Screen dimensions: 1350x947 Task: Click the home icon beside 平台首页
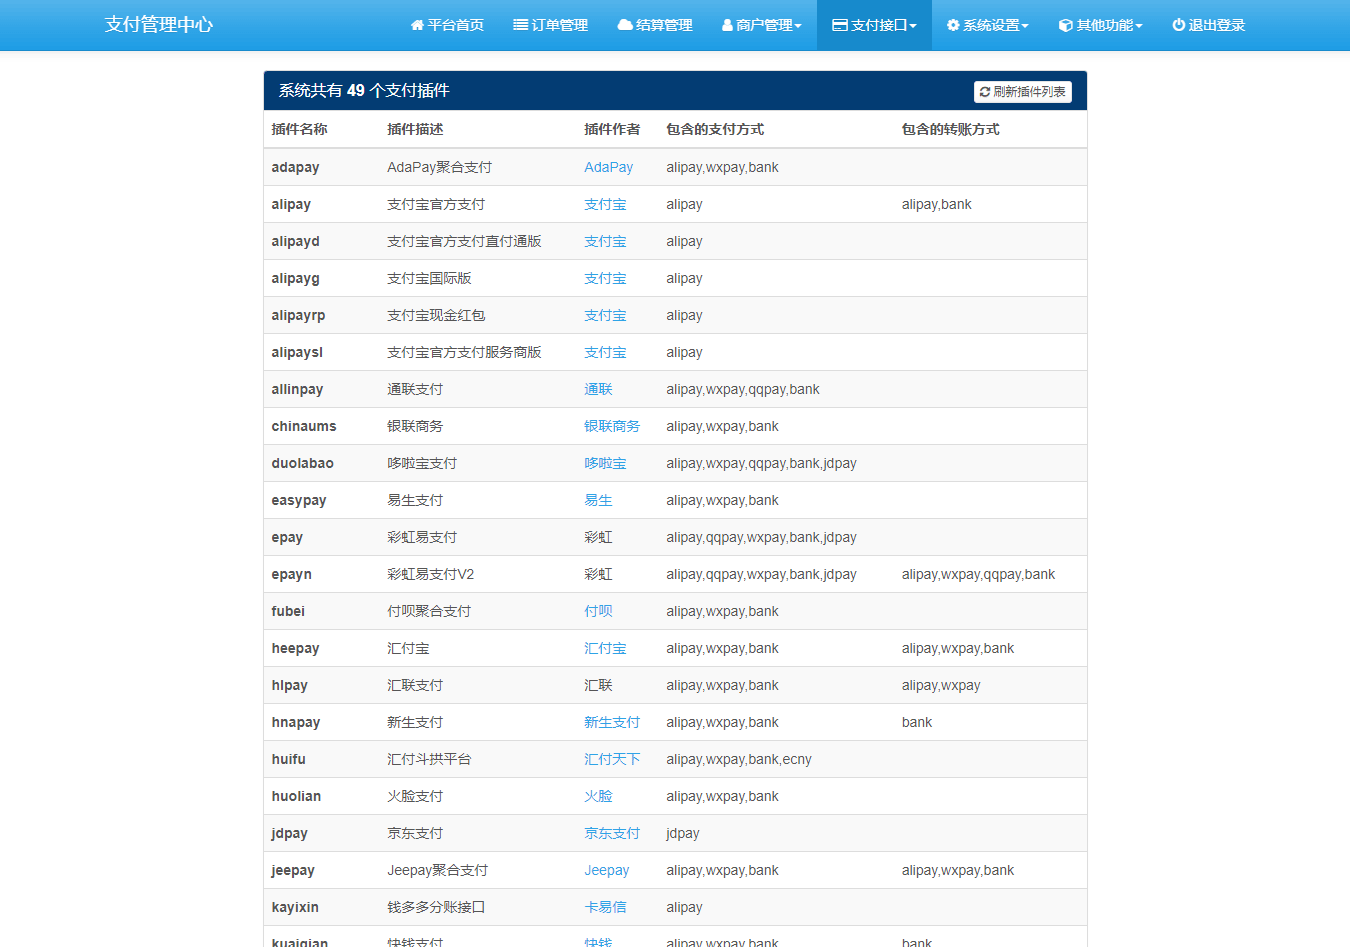(x=417, y=25)
